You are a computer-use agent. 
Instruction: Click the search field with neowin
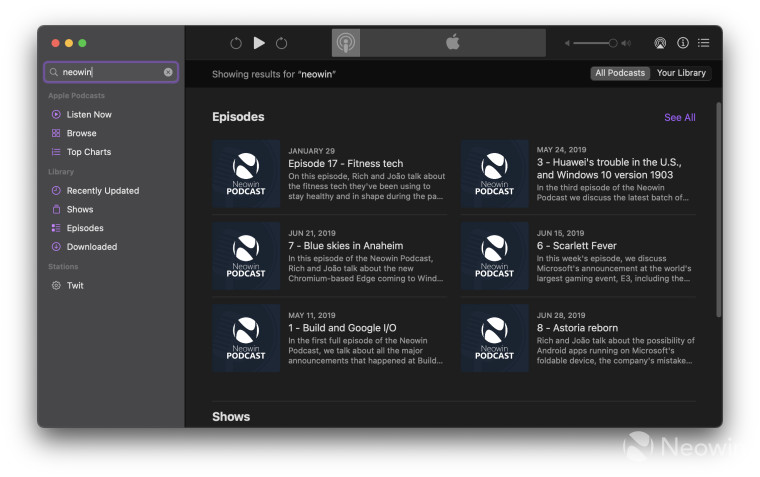coord(111,72)
